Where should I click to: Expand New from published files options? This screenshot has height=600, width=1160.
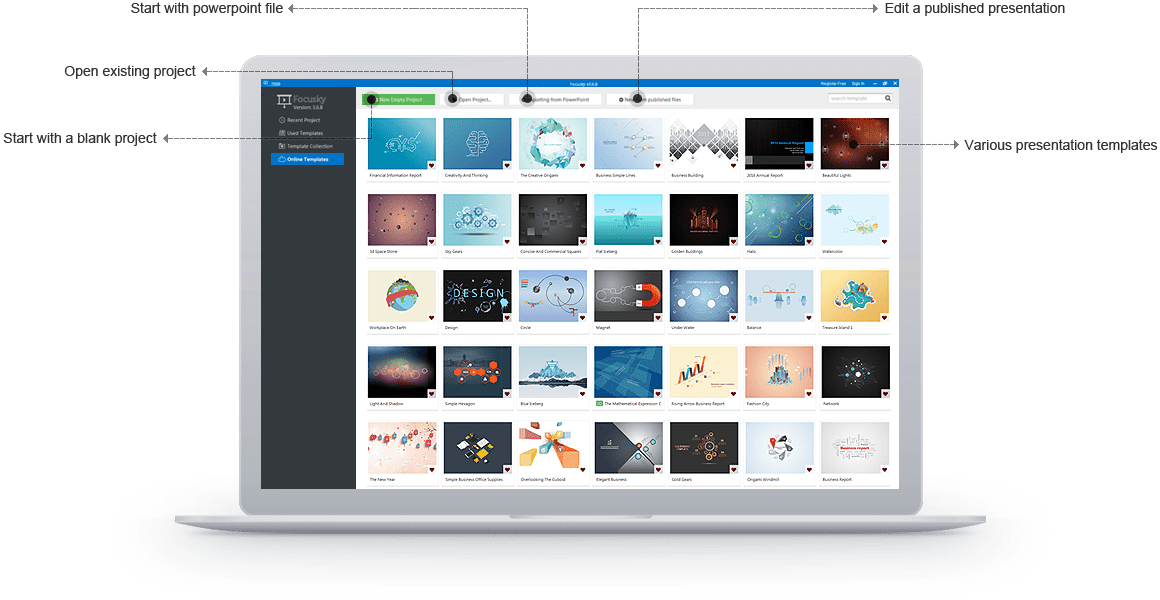(x=650, y=98)
